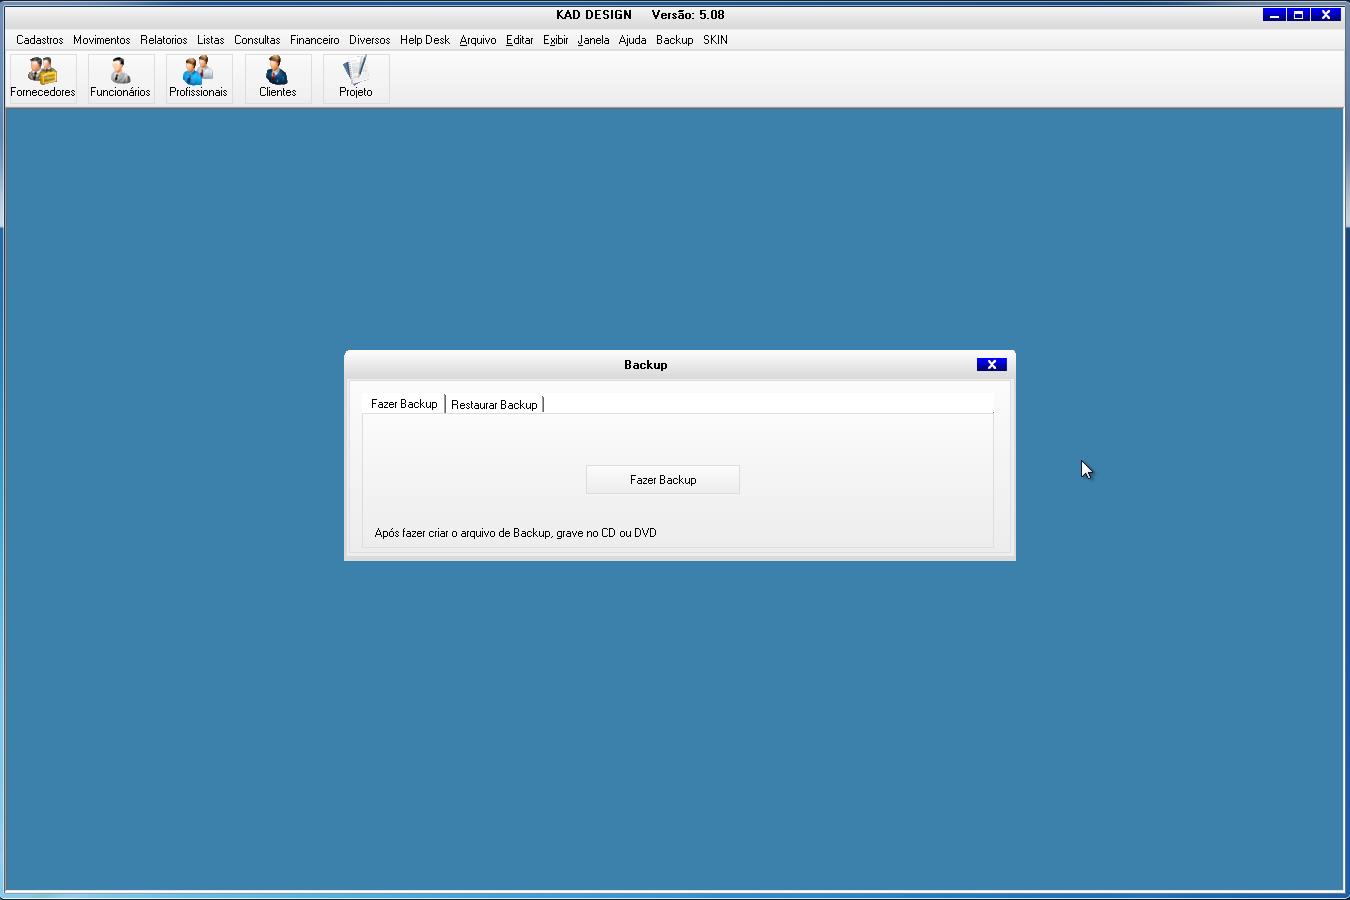Open the Consultas menu
Screen dimensions: 1350x900
[x=257, y=40]
